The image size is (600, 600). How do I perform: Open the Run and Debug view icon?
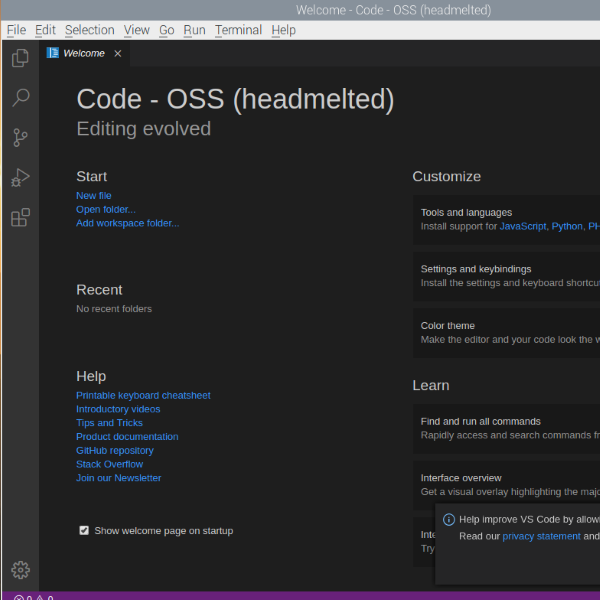(20, 178)
